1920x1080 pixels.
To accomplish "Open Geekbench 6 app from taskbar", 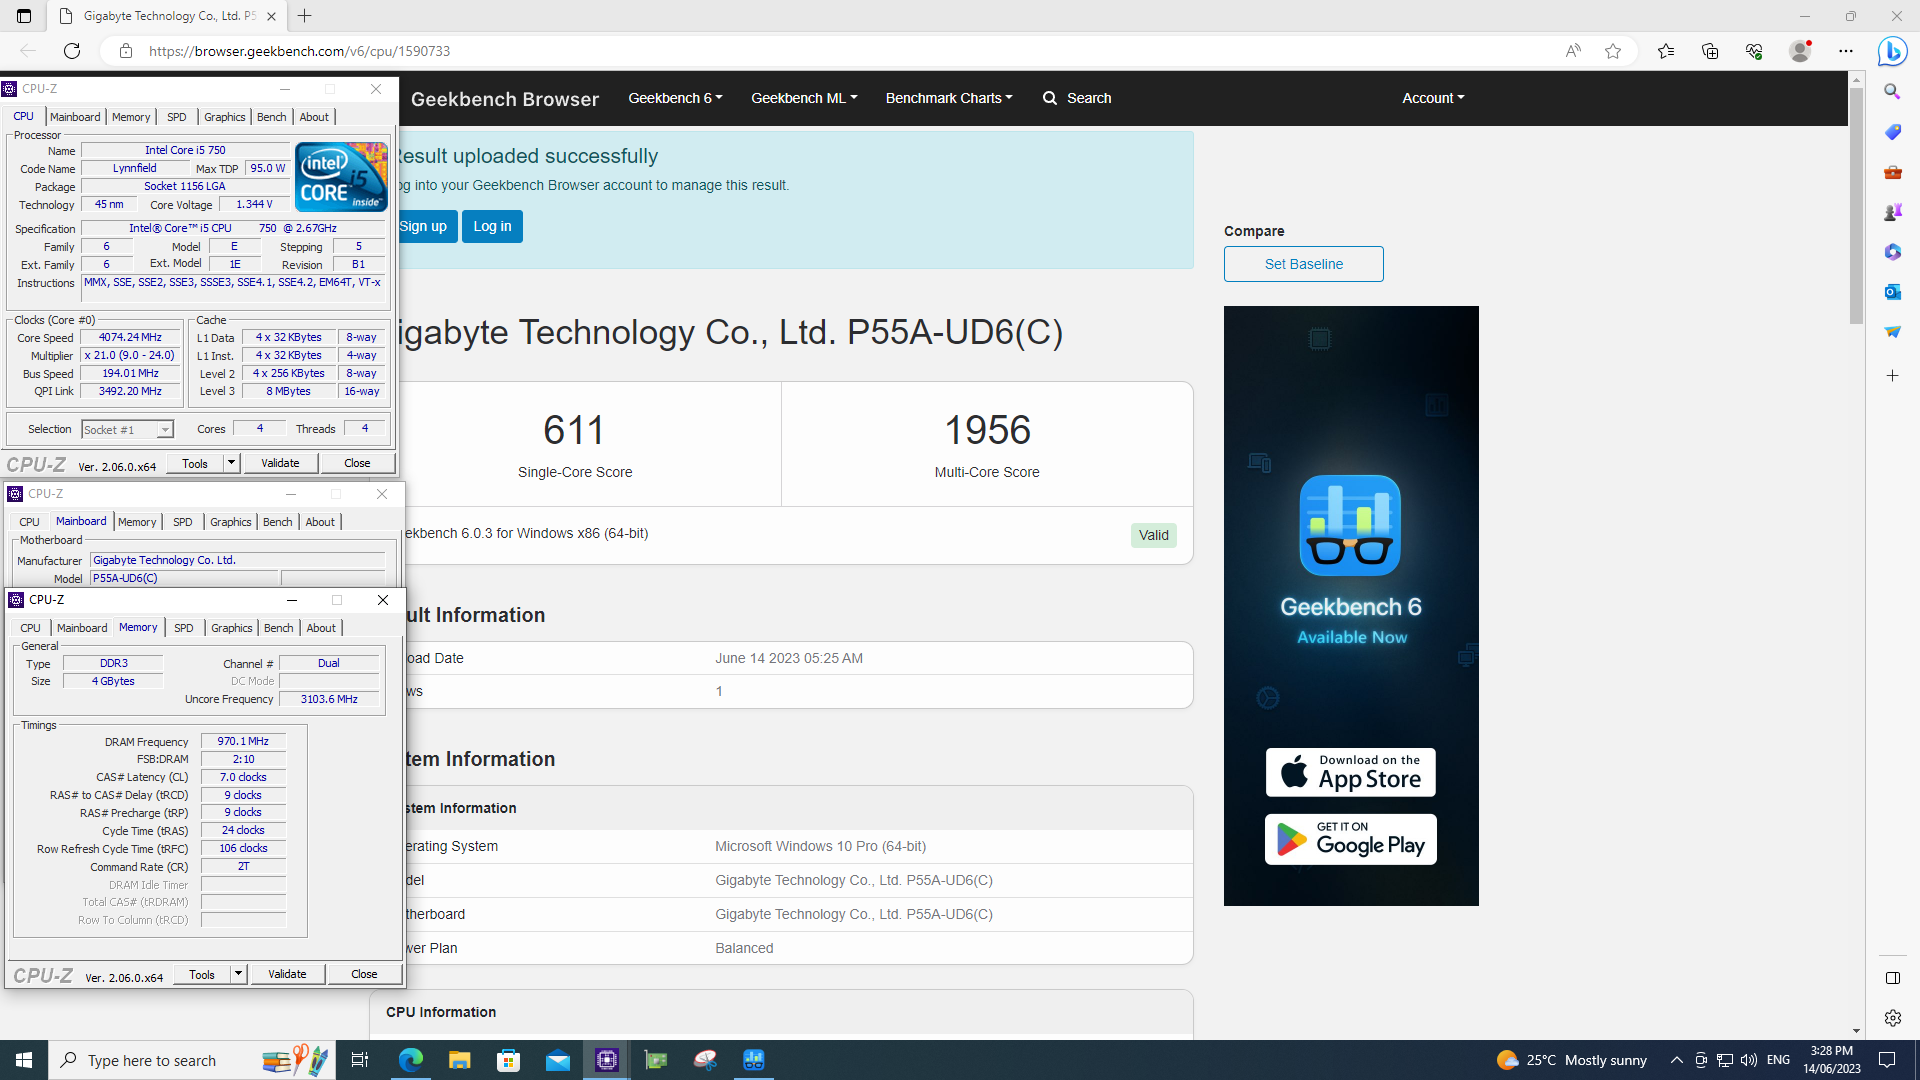I will [x=754, y=1060].
